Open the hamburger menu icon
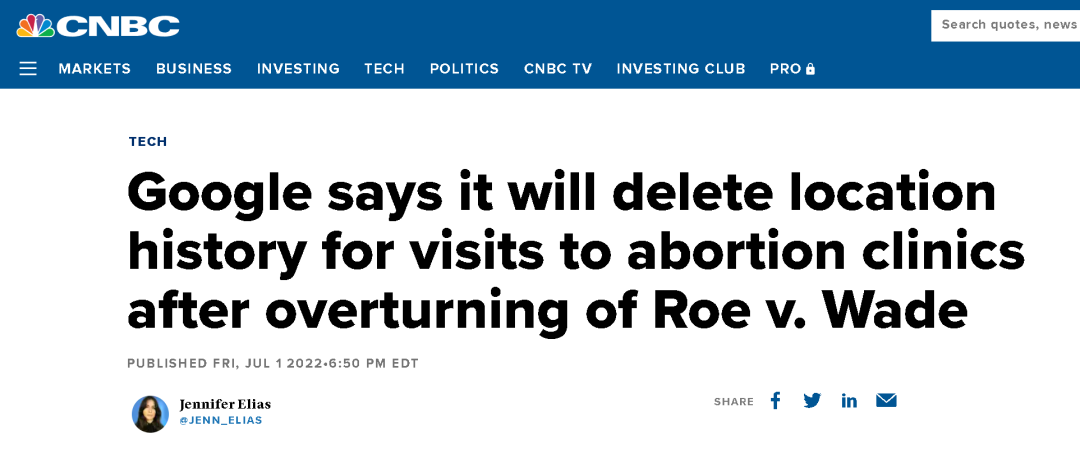The width and height of the screenshot is (1080, 458). [28, 69]
